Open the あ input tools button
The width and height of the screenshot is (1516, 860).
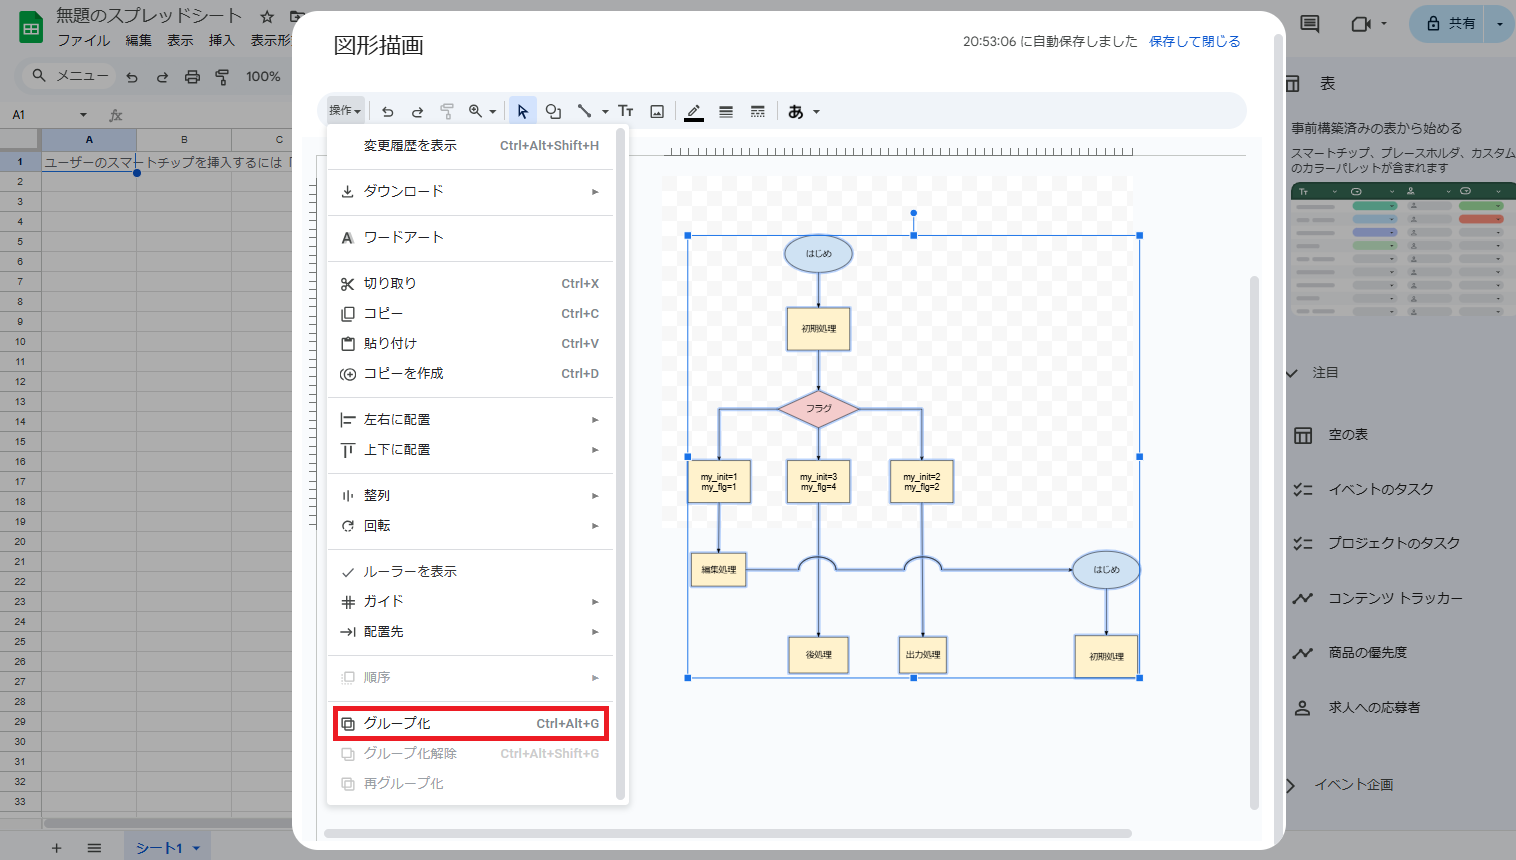click(803, 112)
